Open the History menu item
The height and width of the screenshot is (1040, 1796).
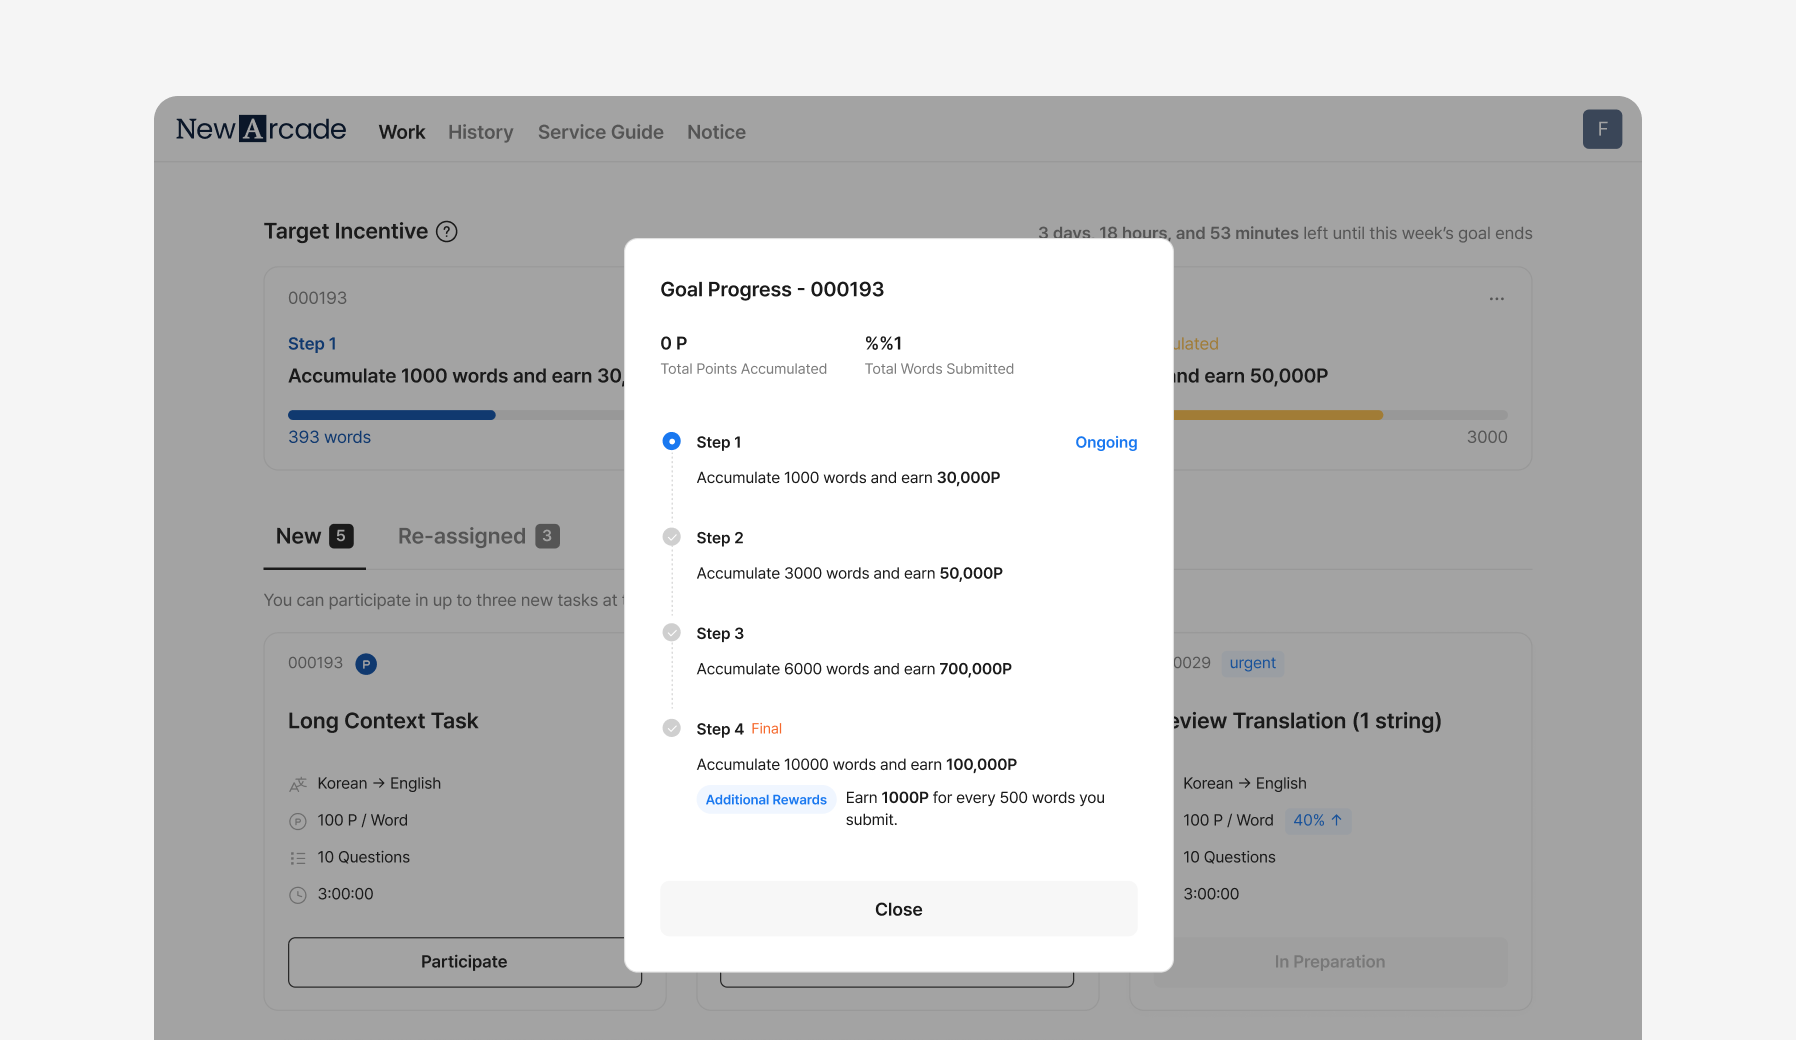480,132
